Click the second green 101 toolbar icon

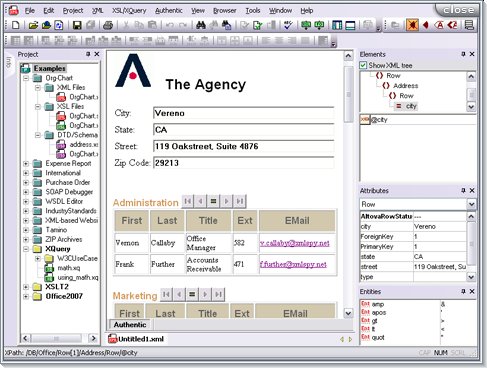click(x=319, y=25)
